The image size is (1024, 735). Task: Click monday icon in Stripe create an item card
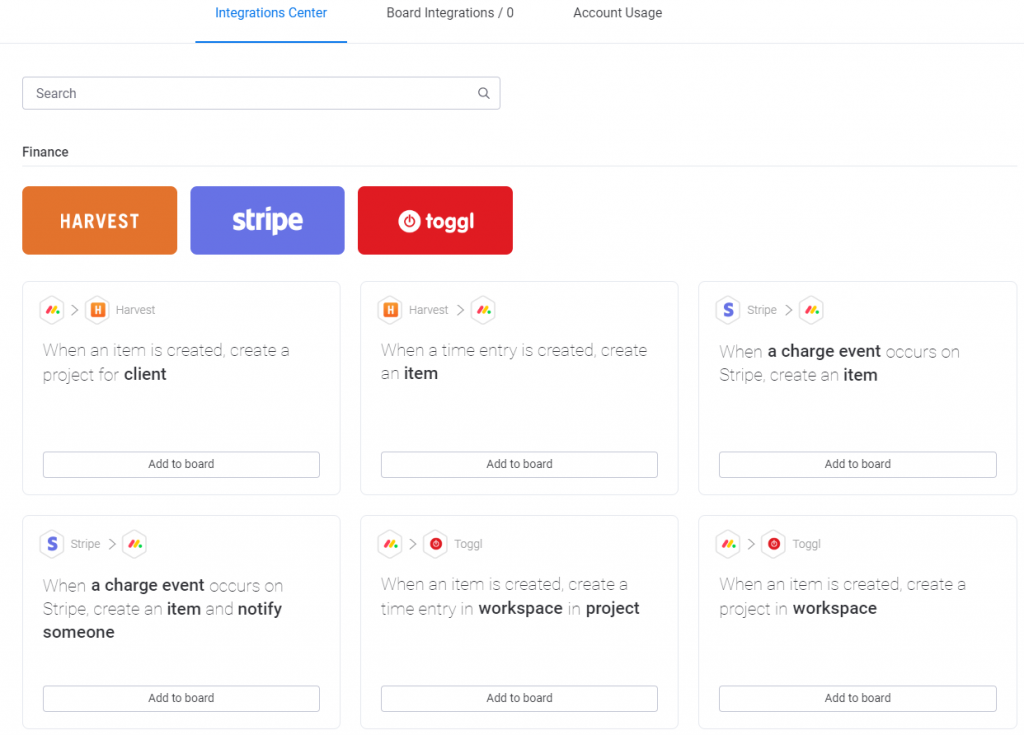click(x=811, y=310)
